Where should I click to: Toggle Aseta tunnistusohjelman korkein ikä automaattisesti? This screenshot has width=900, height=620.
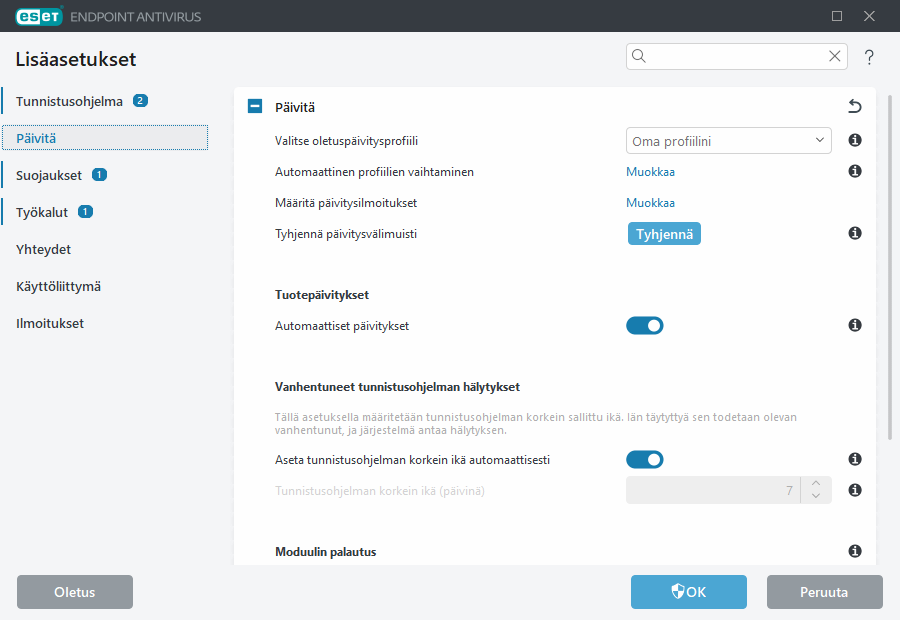click(645, 460)
